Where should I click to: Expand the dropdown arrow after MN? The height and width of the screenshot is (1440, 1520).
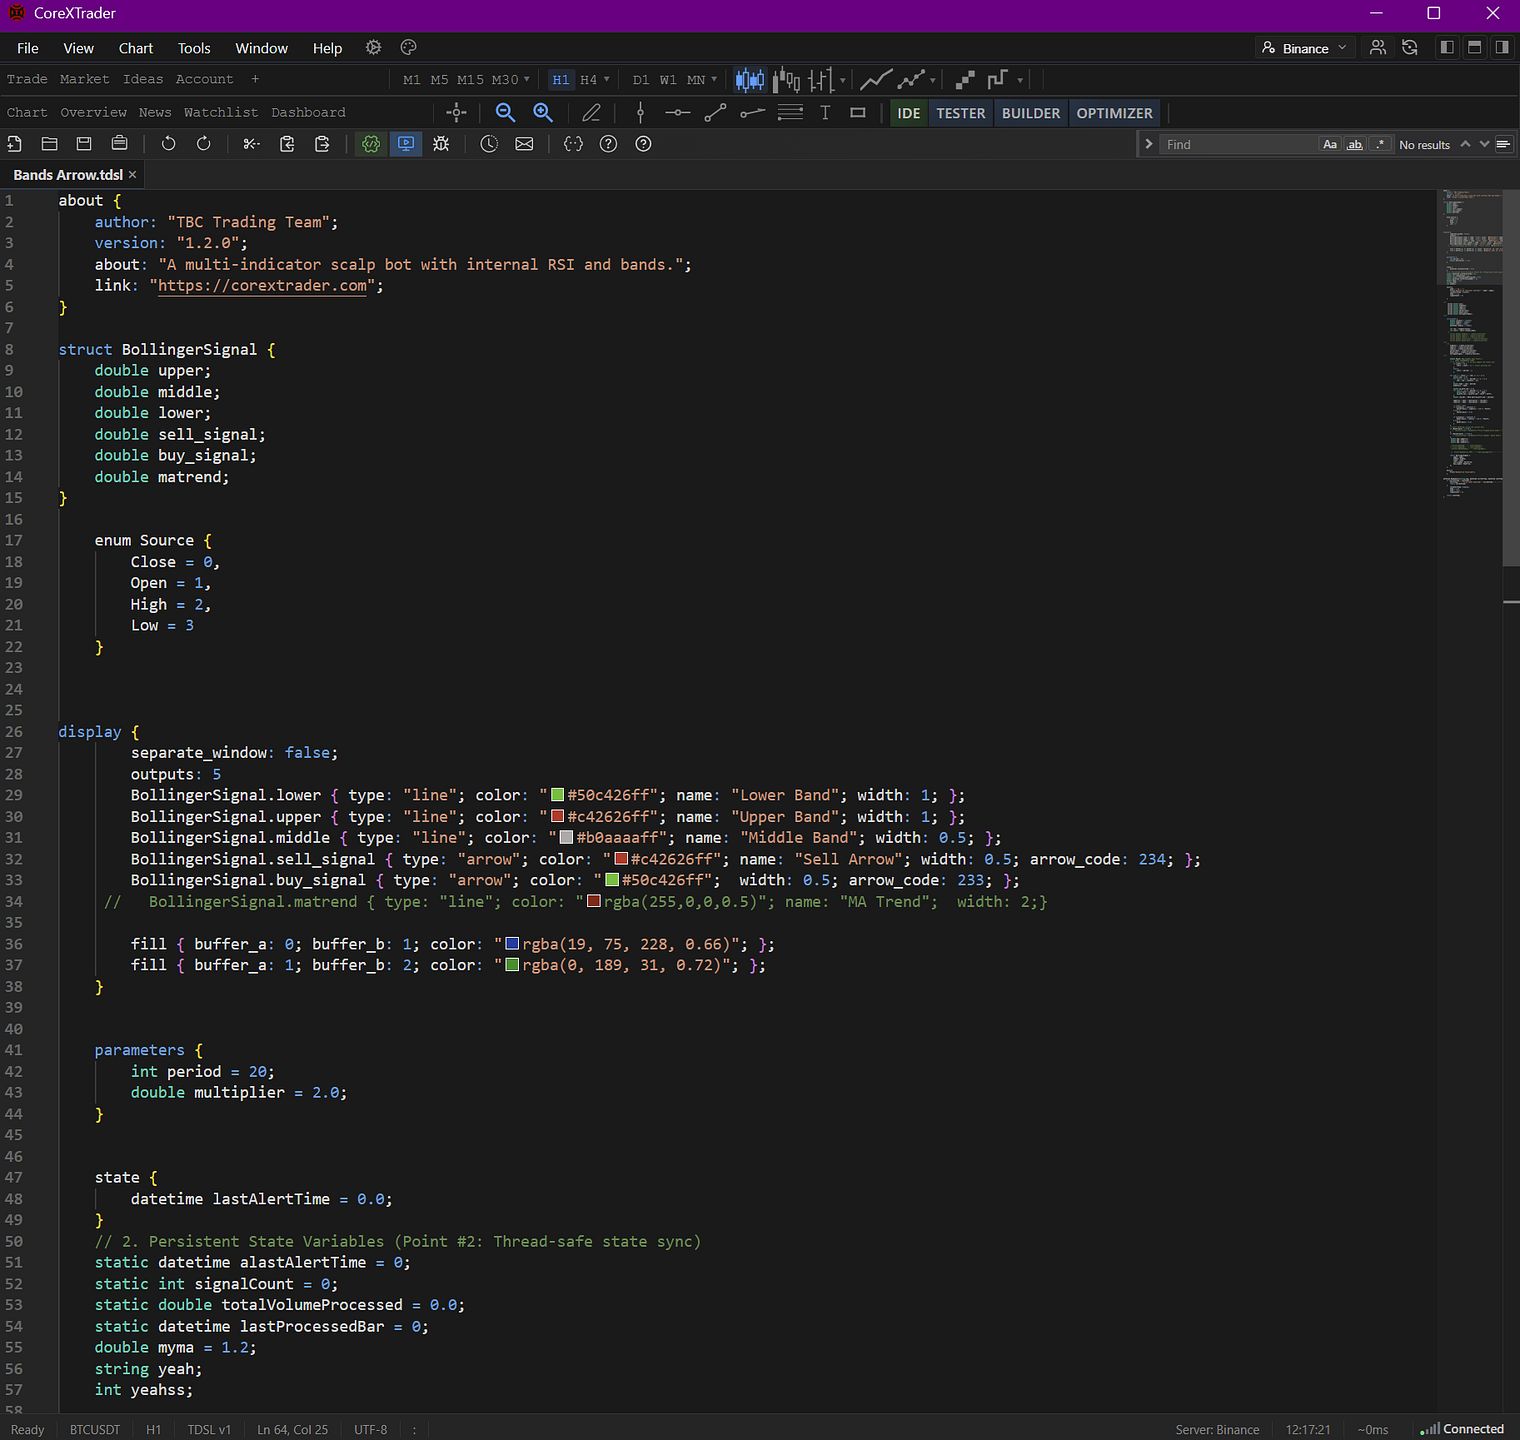[x=713, y=79]
